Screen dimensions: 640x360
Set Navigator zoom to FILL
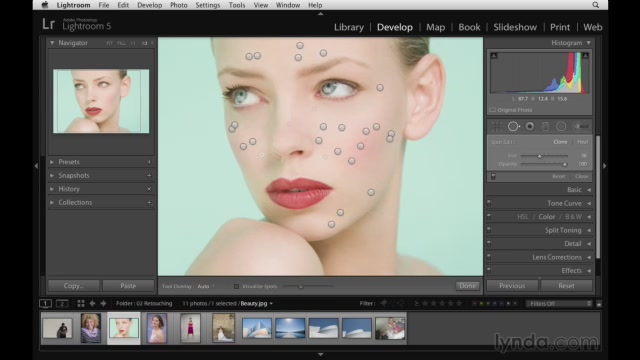pos(121,43)
